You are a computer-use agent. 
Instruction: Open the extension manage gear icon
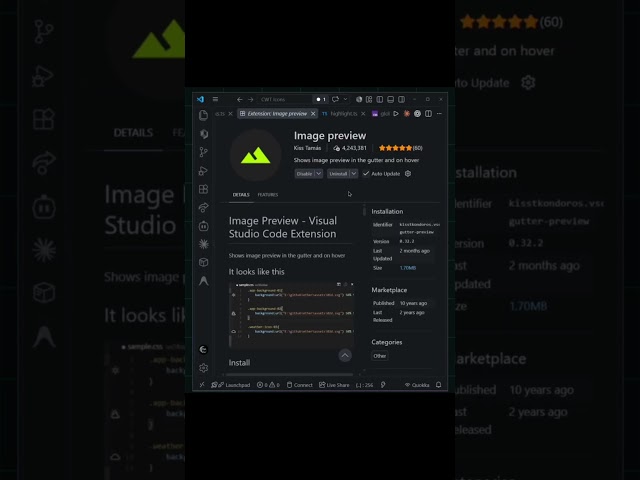point(408,174)
